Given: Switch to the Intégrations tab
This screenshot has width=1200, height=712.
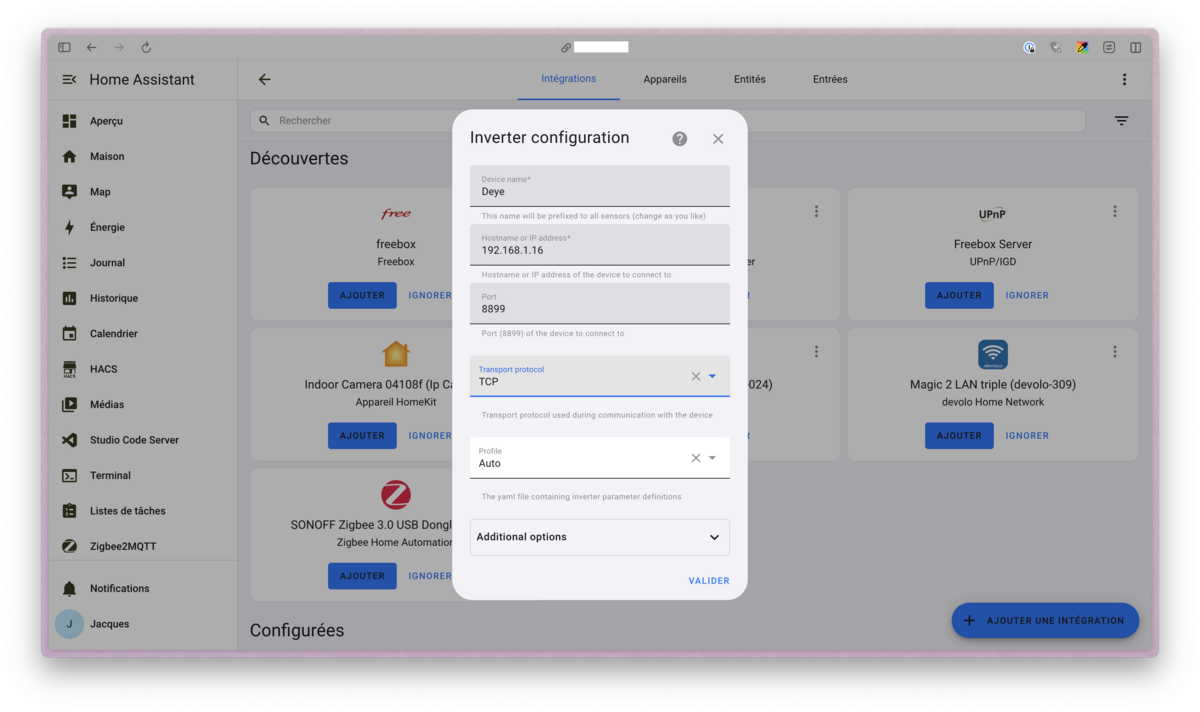Looking at the screenshot, I should (x=569, y=79).
